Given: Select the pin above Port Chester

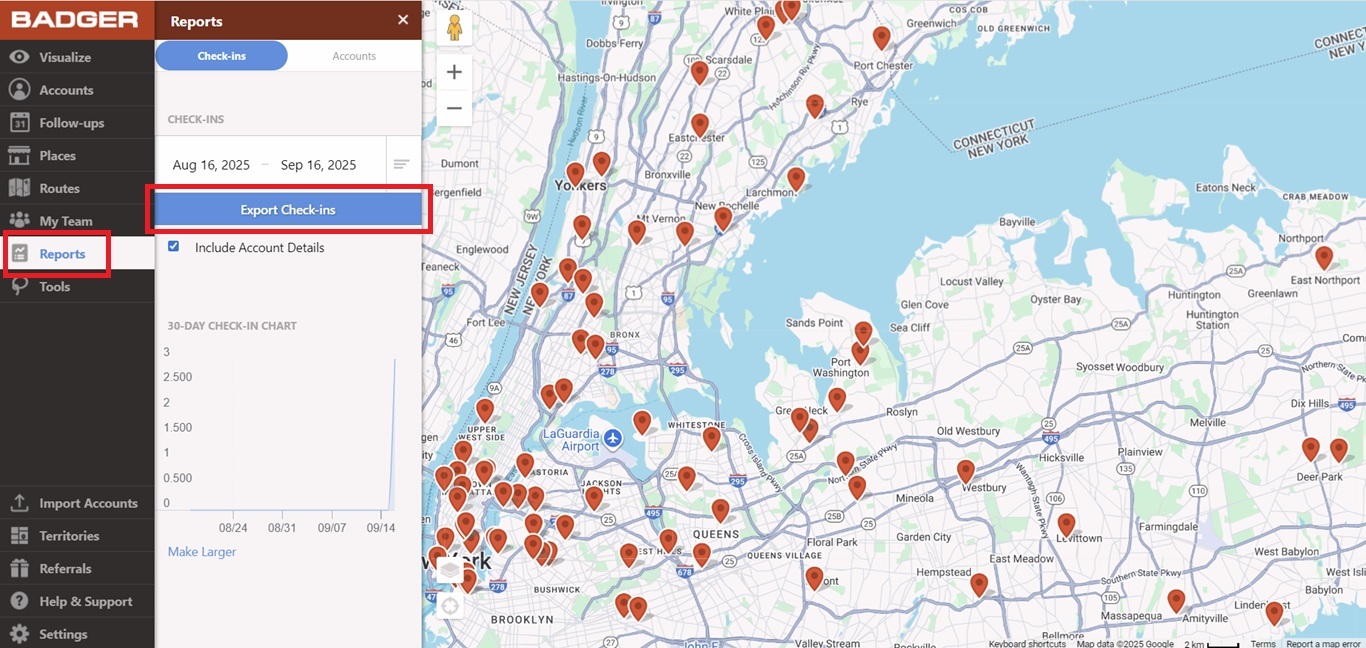Looking at the screenshot, I should click(881, 37).
